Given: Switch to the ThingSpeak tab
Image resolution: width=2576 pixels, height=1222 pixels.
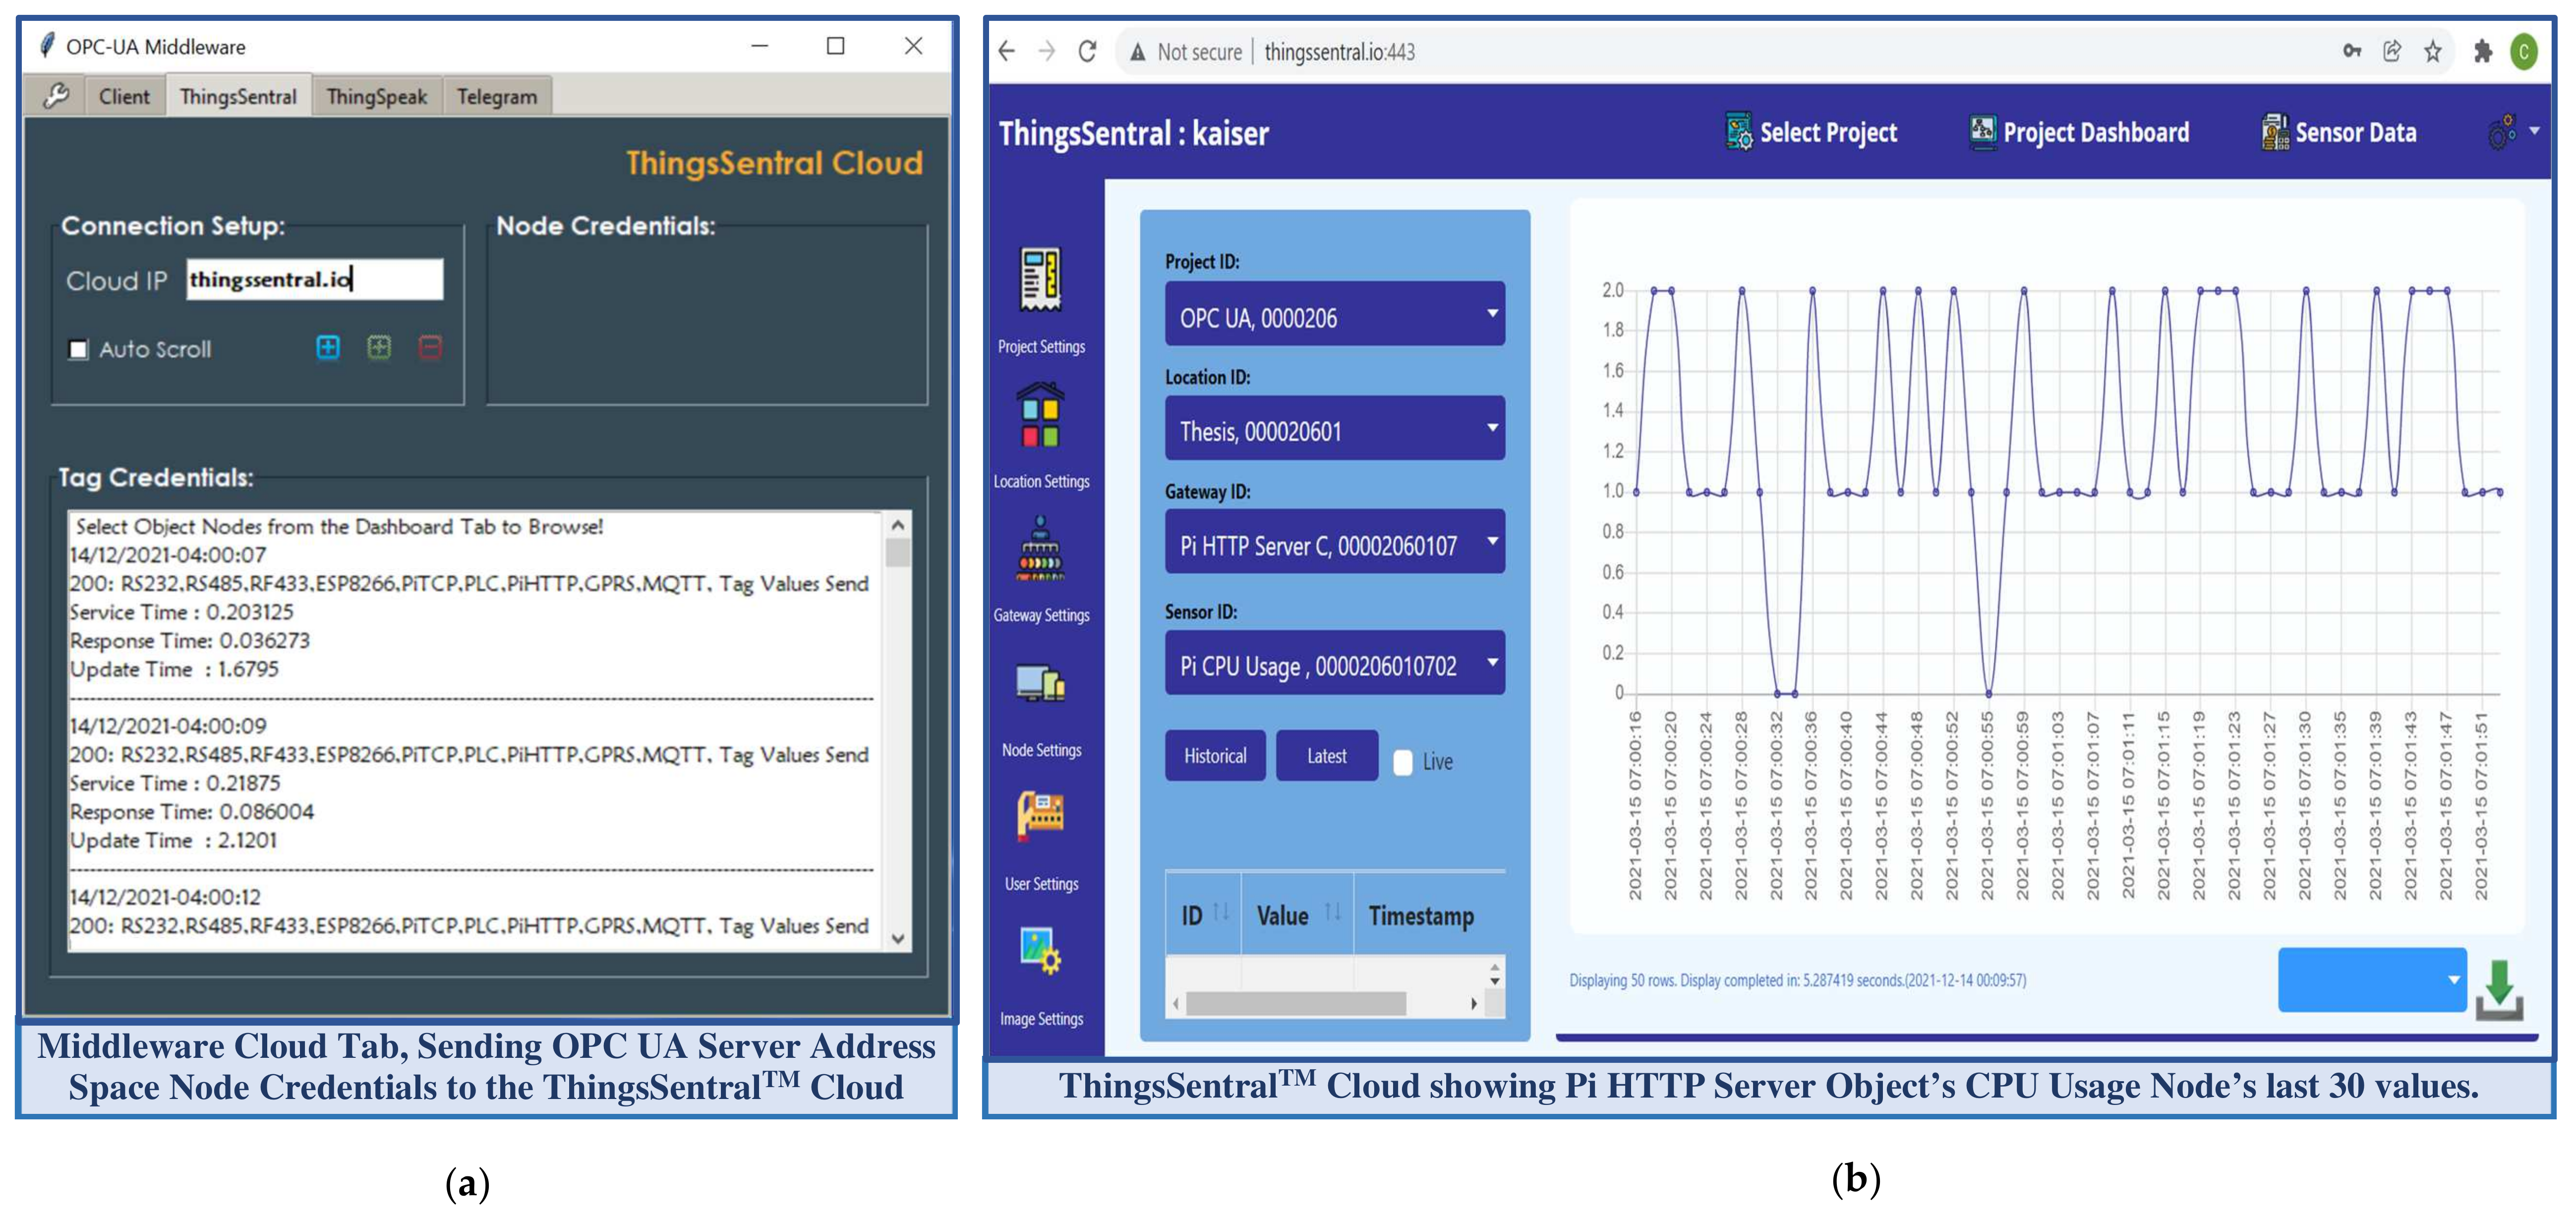Looking at the screenshot, I should [376, 97].
